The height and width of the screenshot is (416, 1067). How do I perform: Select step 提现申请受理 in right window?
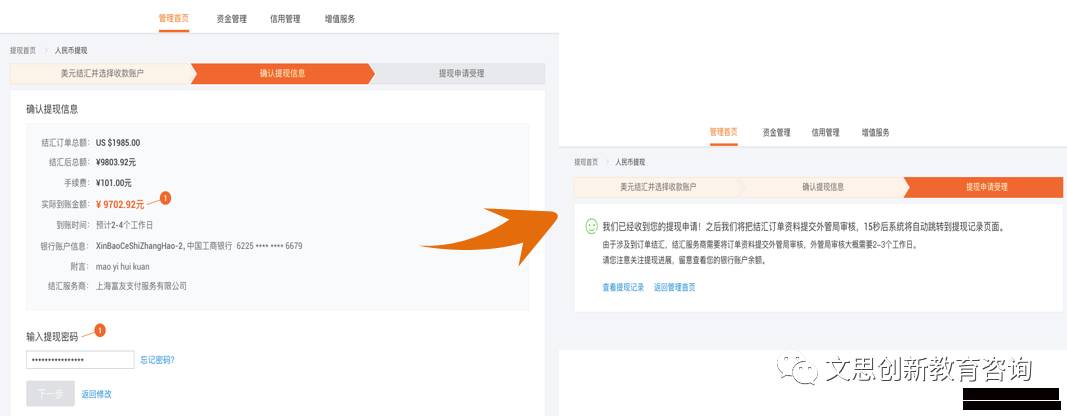point(986,187)
